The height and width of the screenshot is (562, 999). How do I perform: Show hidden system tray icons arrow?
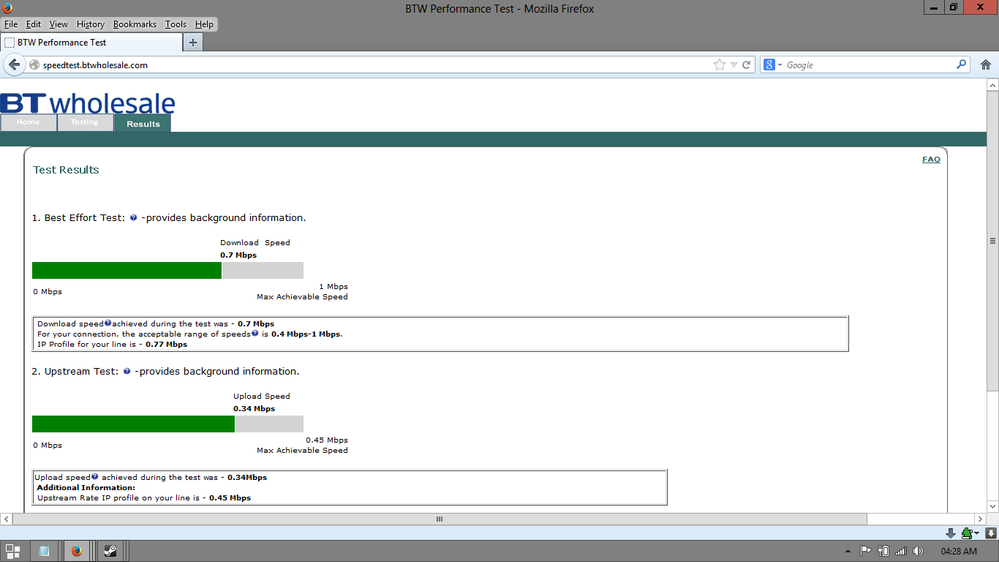pyautogui.click(x=847, y=551)
